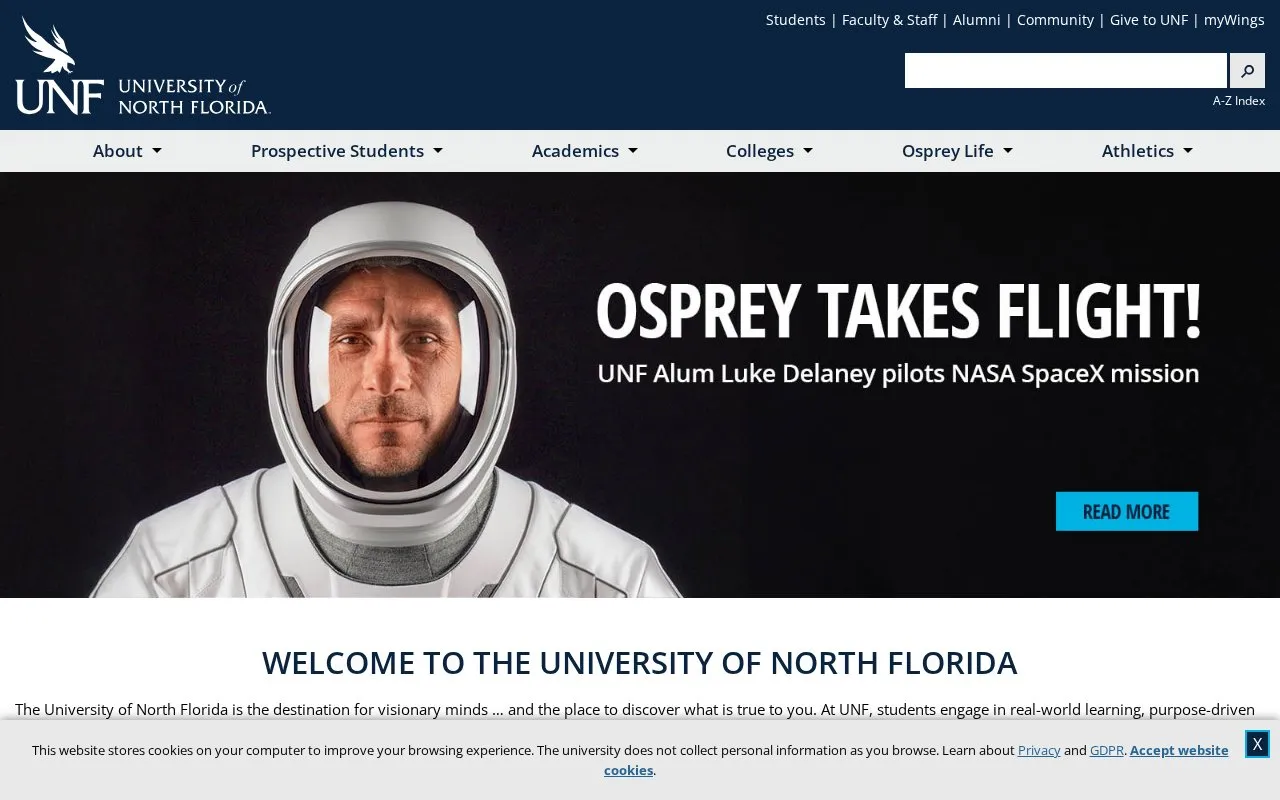Click the OSPREY TAKES FLIGHT! headline
The image size is (1280, 800).
[x=898, y=310]
